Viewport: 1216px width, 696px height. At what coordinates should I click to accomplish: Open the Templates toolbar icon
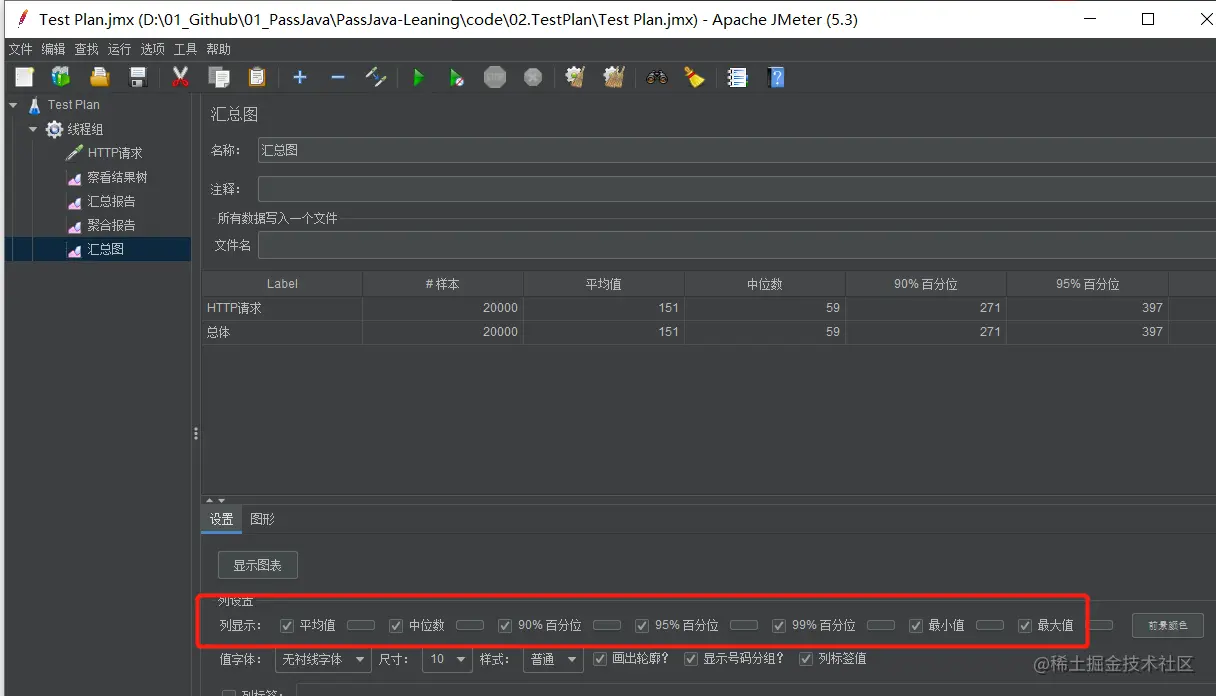click(61, 77)
